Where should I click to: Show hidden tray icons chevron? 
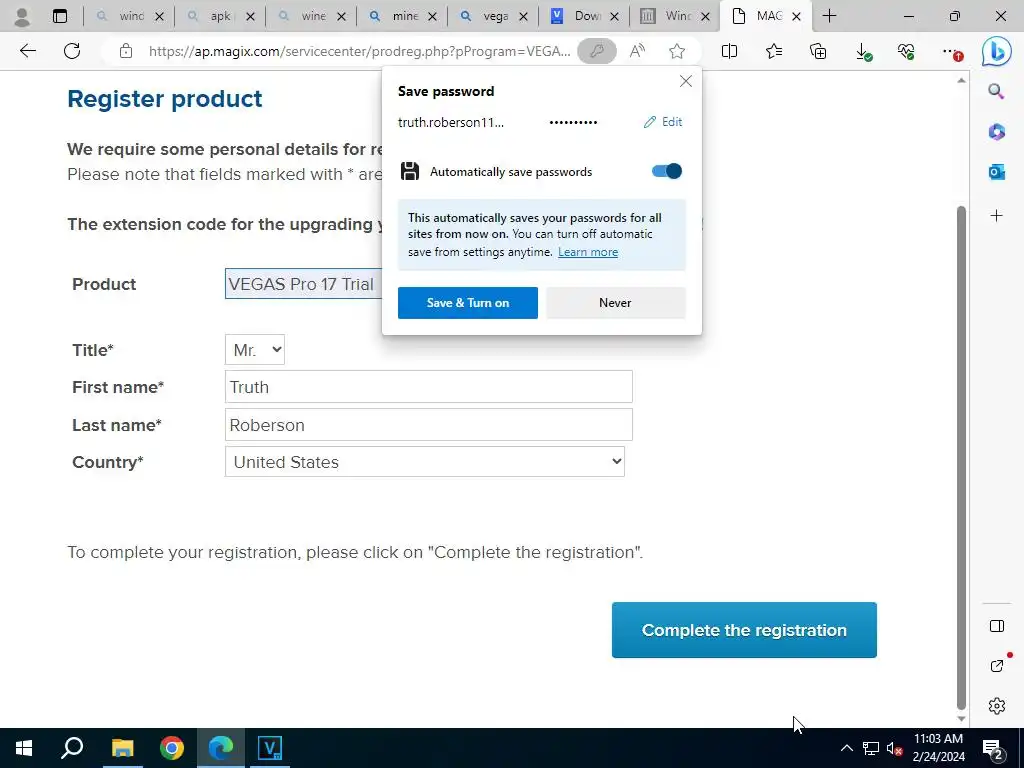846,748
